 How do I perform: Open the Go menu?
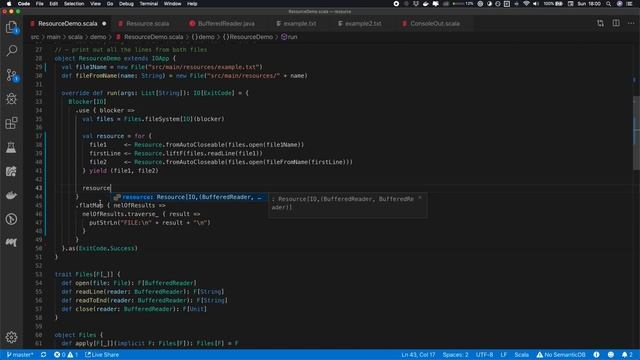click(110, 4)
